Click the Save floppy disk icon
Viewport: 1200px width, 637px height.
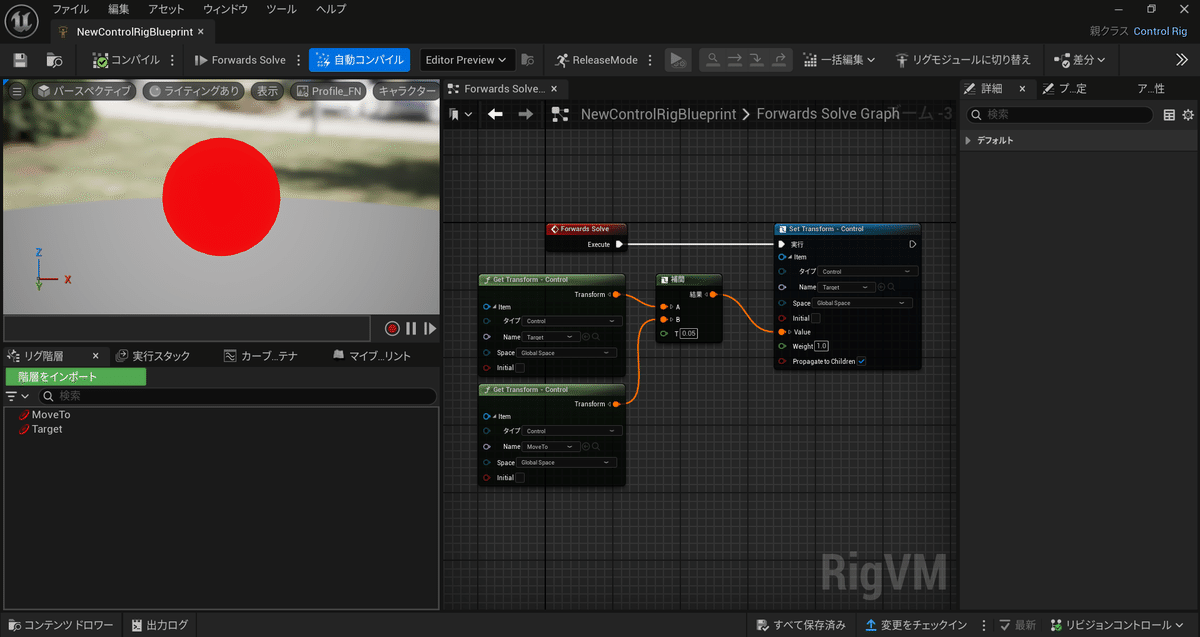point(21,60)
